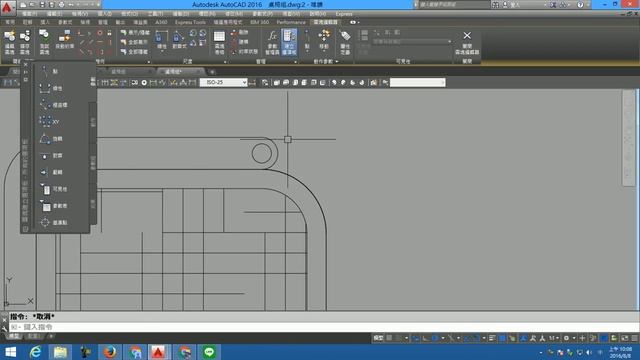Add new drawing tab with plus button

[x=212, y=72]
